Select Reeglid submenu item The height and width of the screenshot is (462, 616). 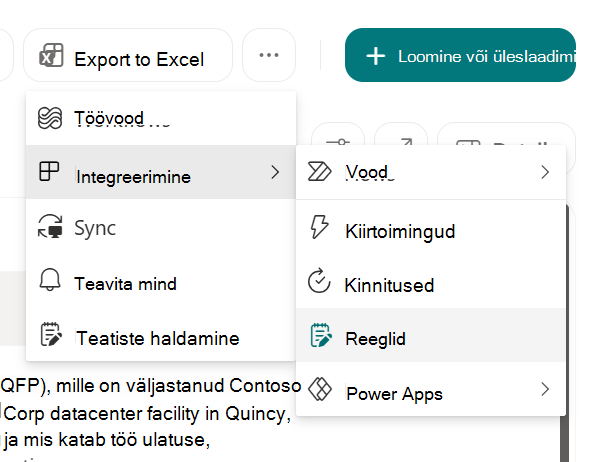[x=431, y=335]
